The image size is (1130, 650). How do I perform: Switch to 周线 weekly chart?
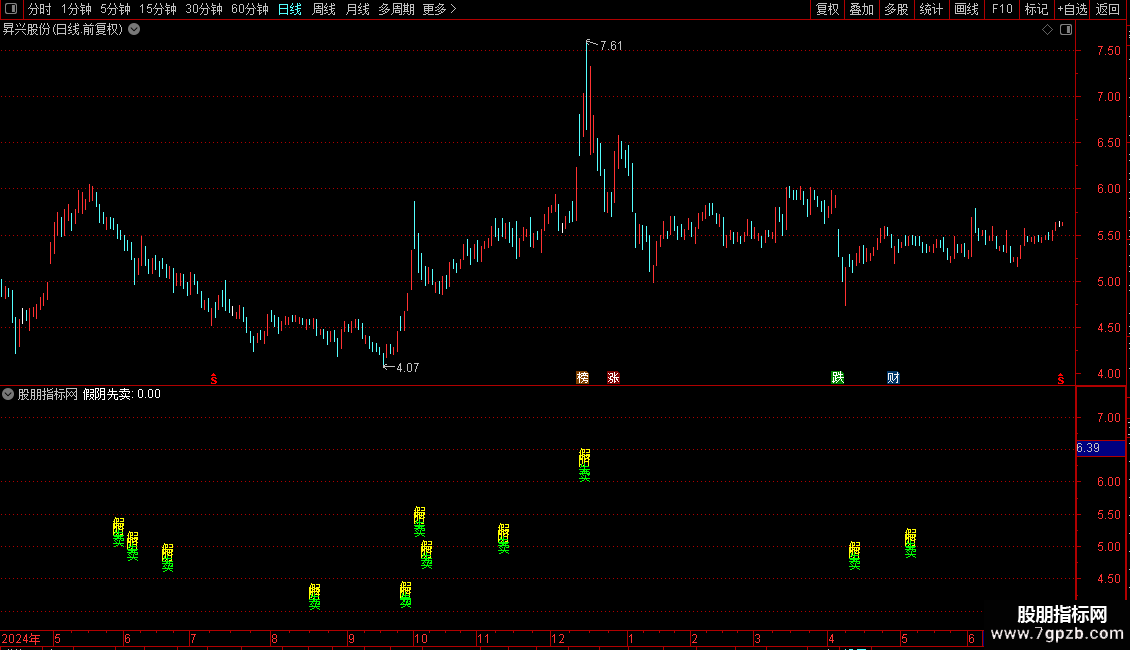[x=324, y=9]
